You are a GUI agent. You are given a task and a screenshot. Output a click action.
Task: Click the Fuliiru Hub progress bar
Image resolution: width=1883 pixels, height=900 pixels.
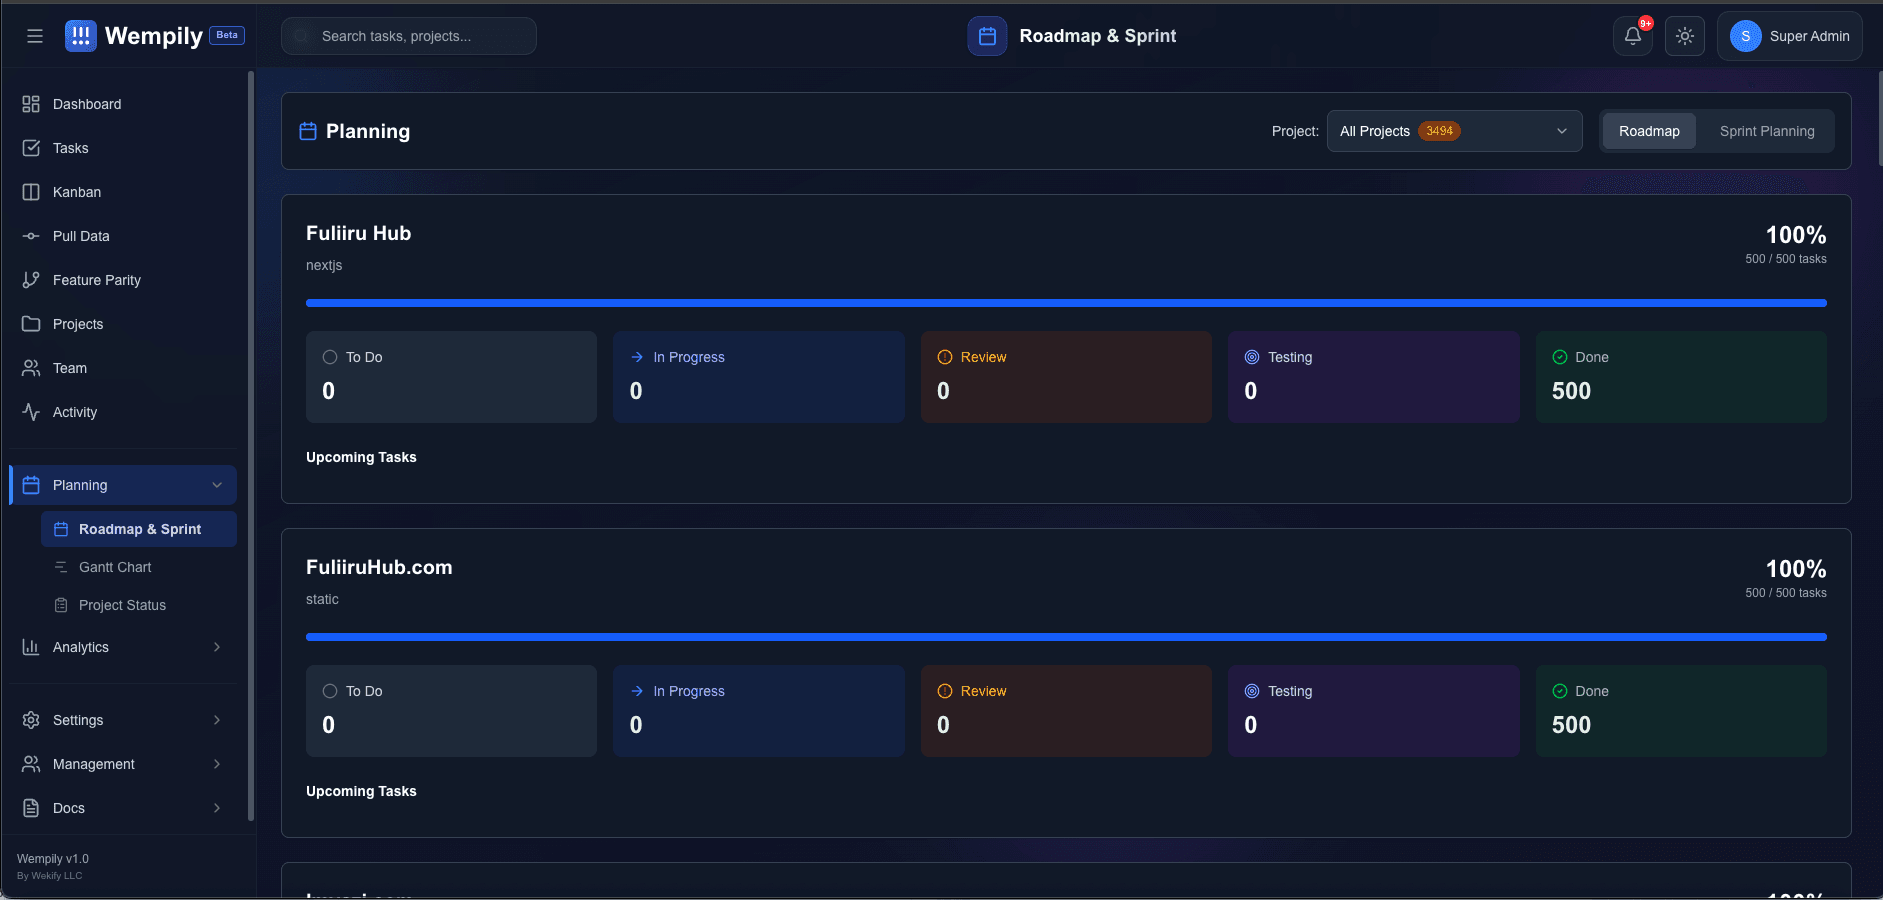1065,303
